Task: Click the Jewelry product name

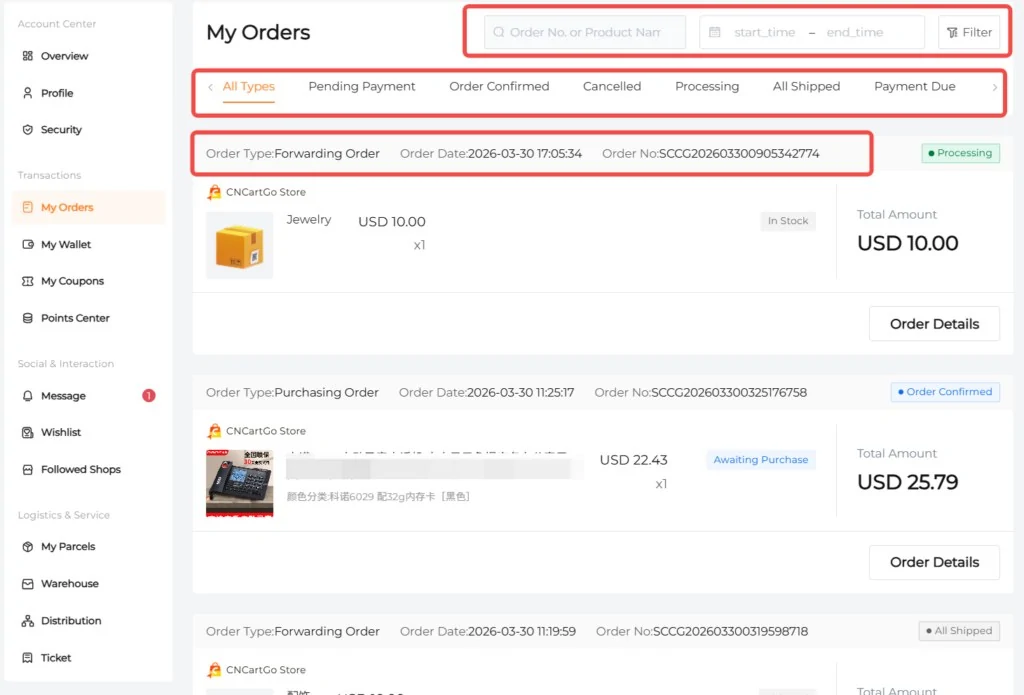Action: tap(309, 219)
